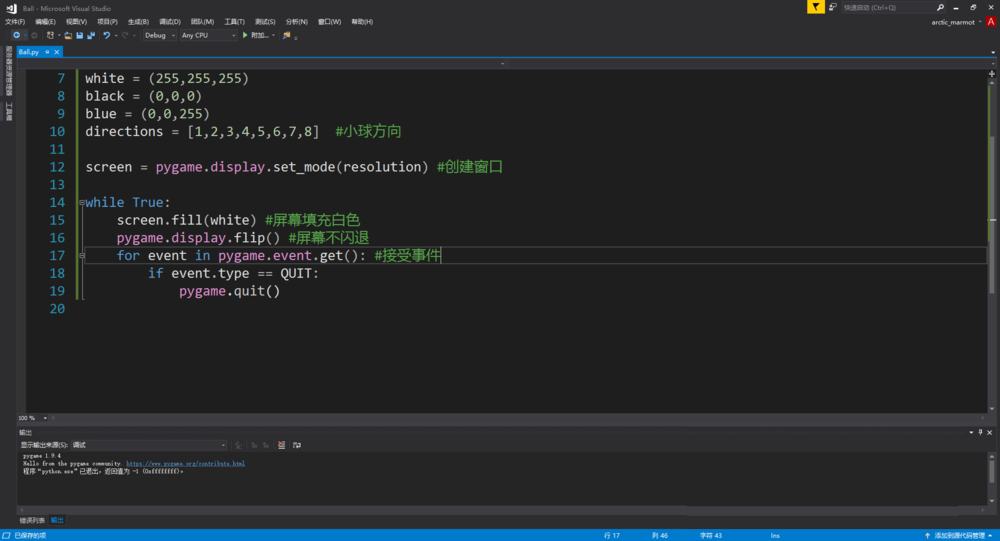Image resolution: width=1000 pixels, height=541 pixels.
Task: Click the navigate forward arrow icon
Action: pos(34,36)
